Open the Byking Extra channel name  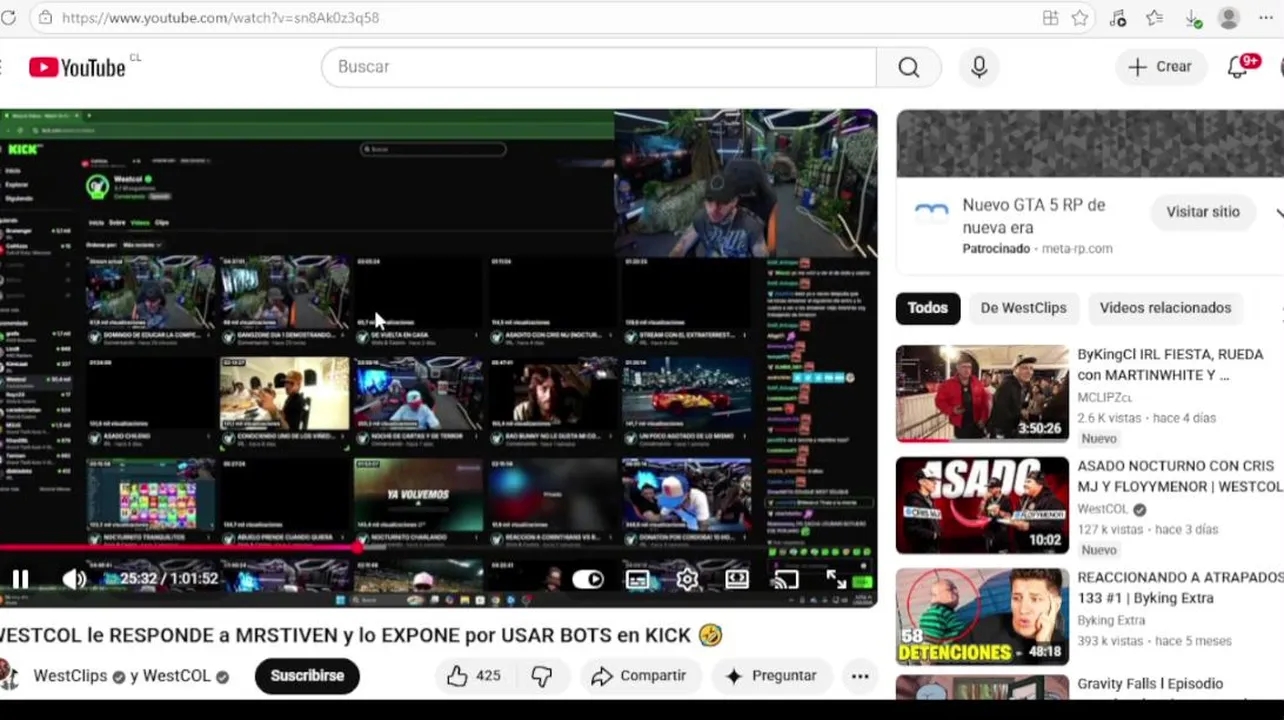pos(1111,620)
